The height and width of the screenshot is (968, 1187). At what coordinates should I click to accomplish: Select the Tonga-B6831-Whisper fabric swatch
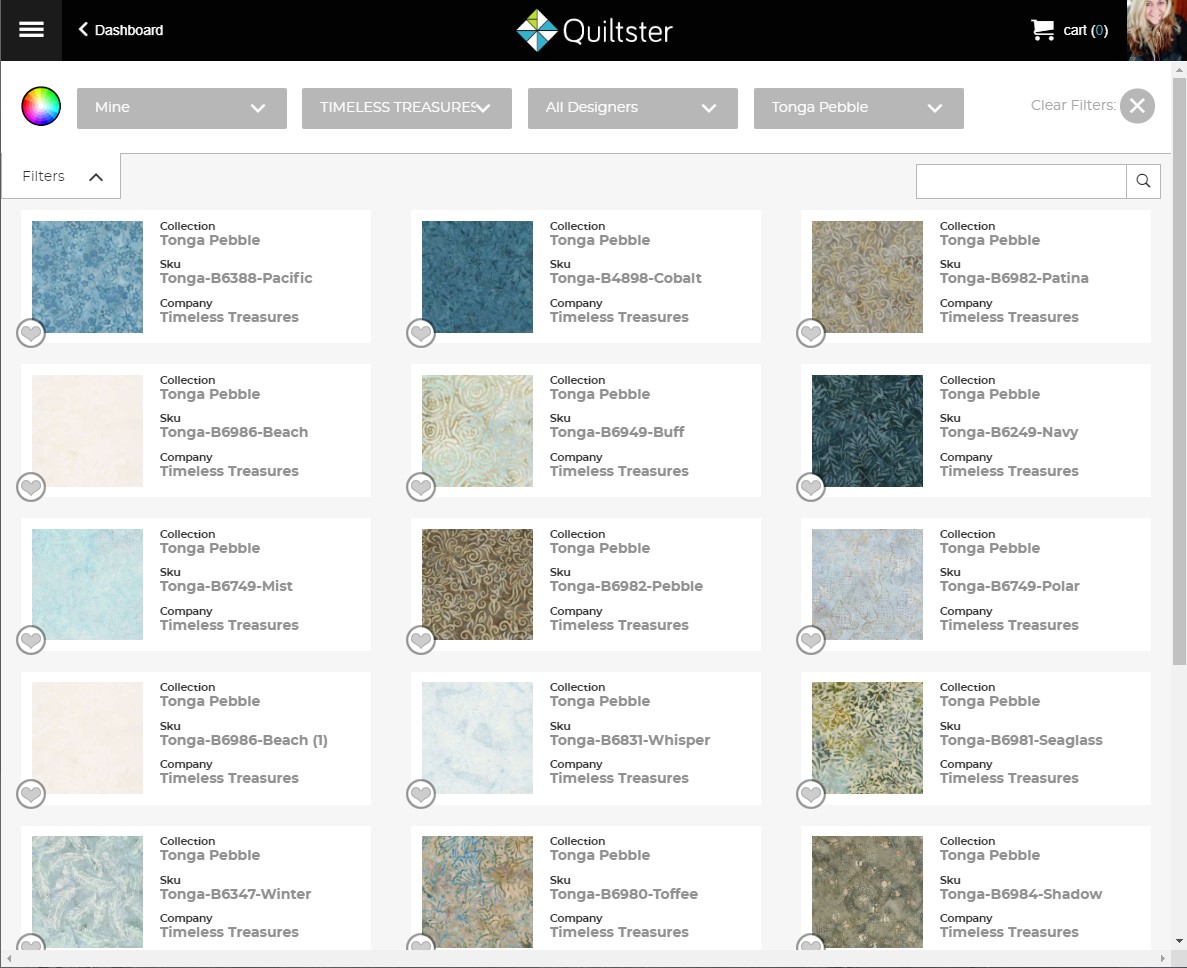tap(477, 738)
